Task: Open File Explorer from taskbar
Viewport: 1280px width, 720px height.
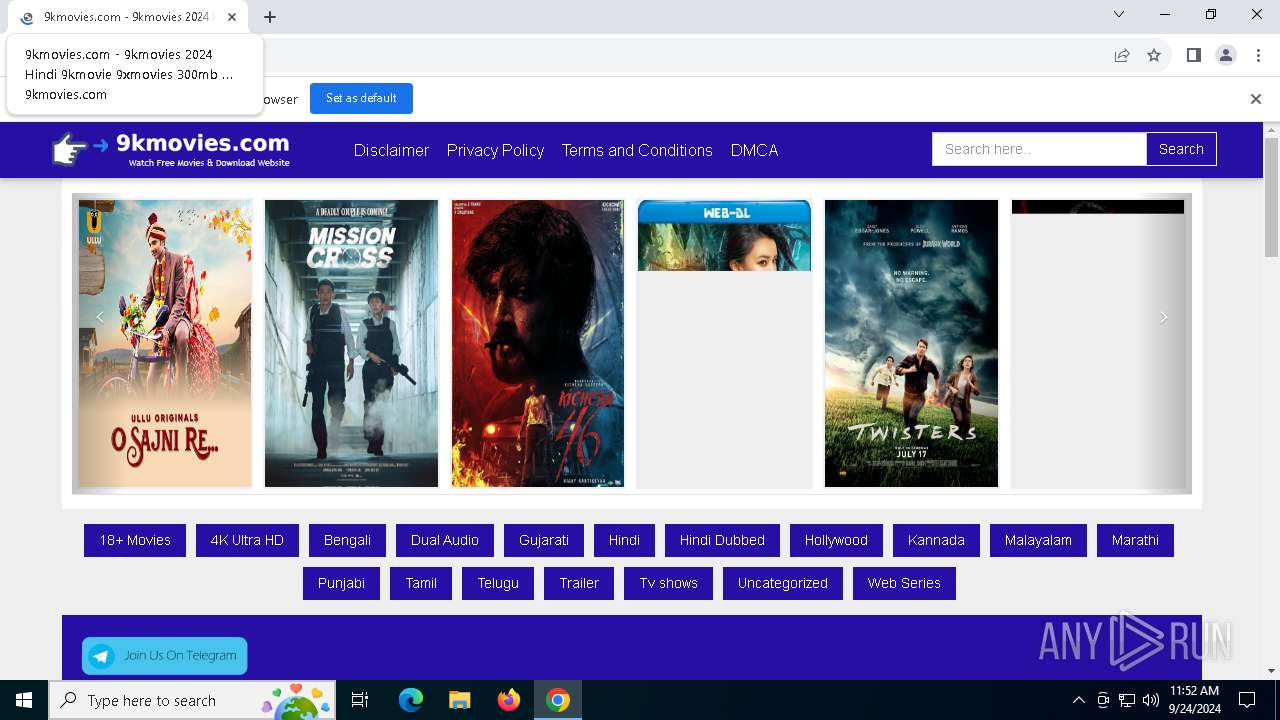Action: pos(459,700)
